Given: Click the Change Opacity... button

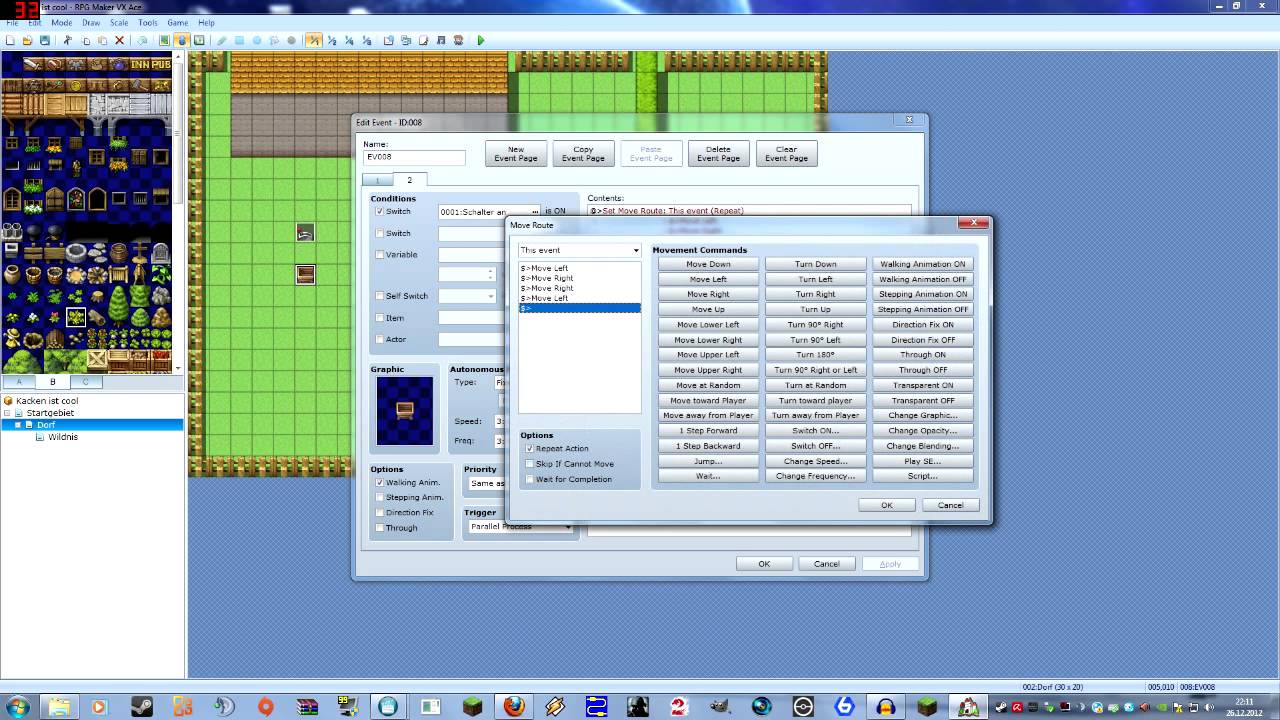Looking at the screenshot, I should point(922,431).
